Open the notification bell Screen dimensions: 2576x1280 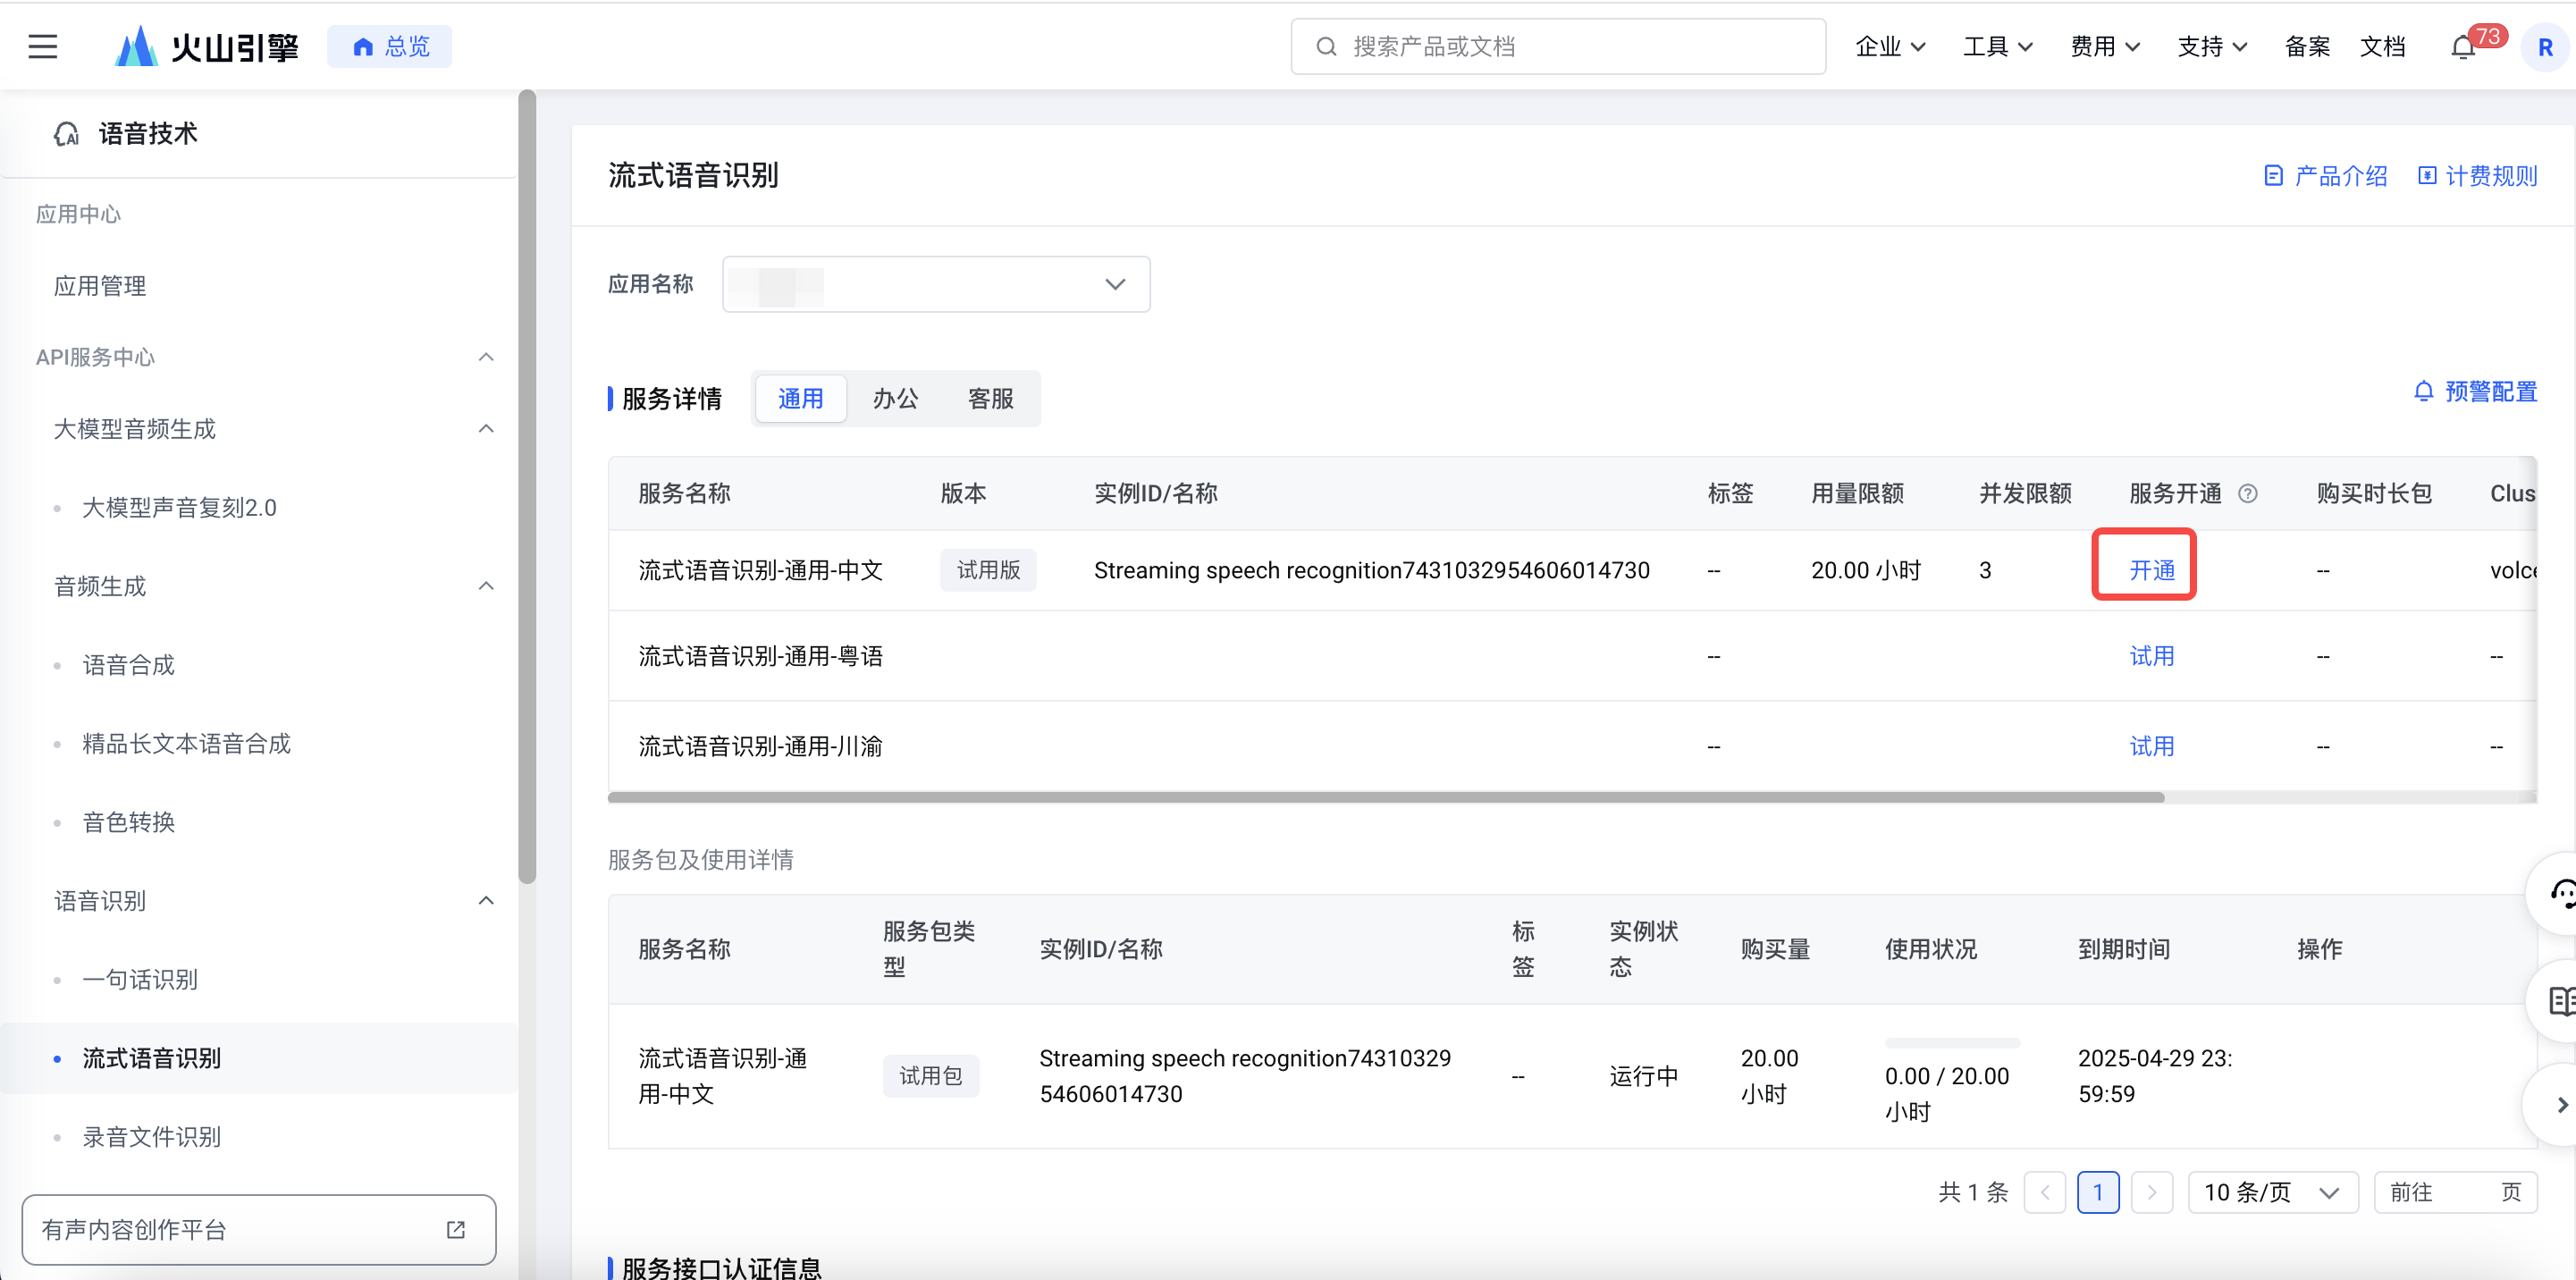tap(2462, 47)
